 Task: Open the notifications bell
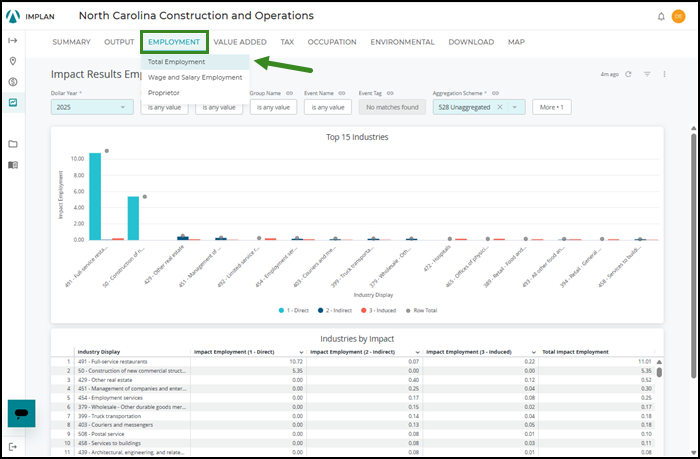pos(661,17)
